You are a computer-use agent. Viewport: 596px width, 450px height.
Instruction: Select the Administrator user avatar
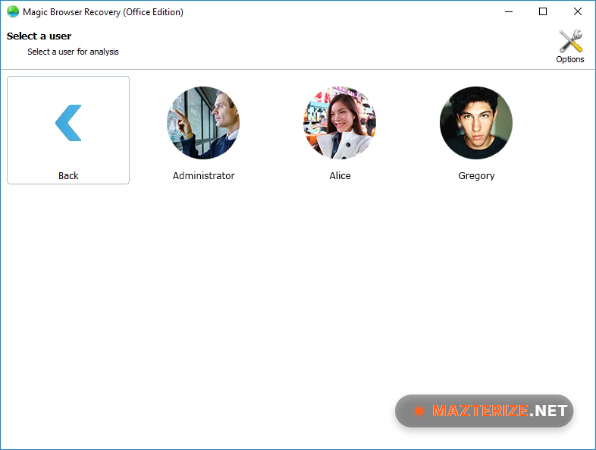click(203, 123)
